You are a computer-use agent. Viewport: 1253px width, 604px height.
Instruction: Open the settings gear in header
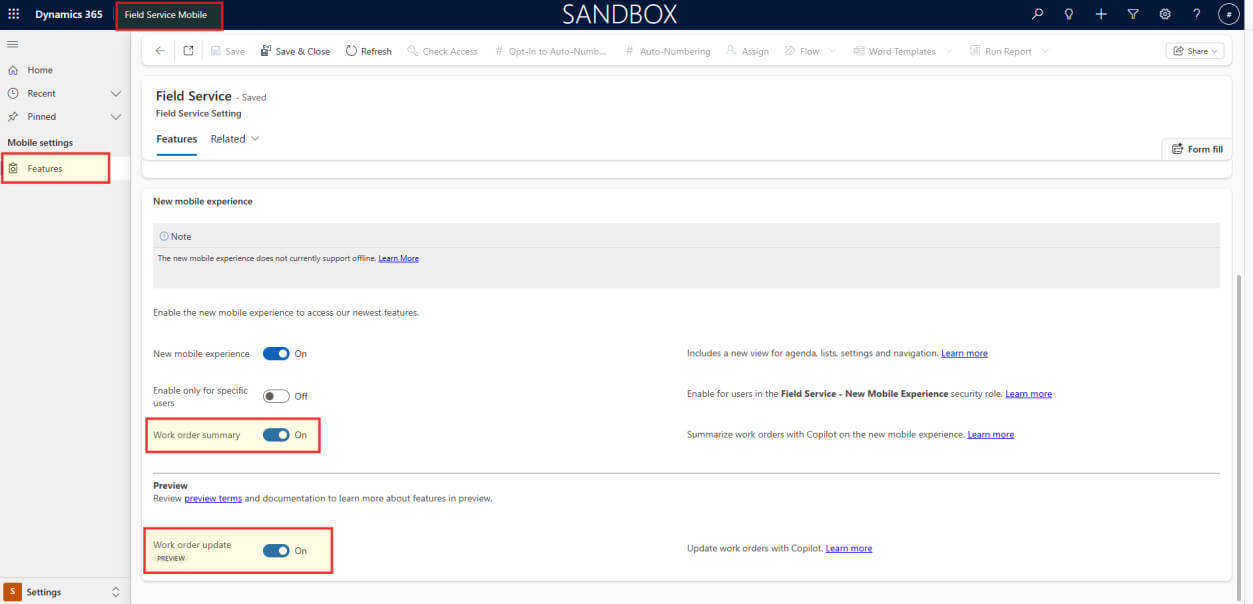[x=1165, y=14]
